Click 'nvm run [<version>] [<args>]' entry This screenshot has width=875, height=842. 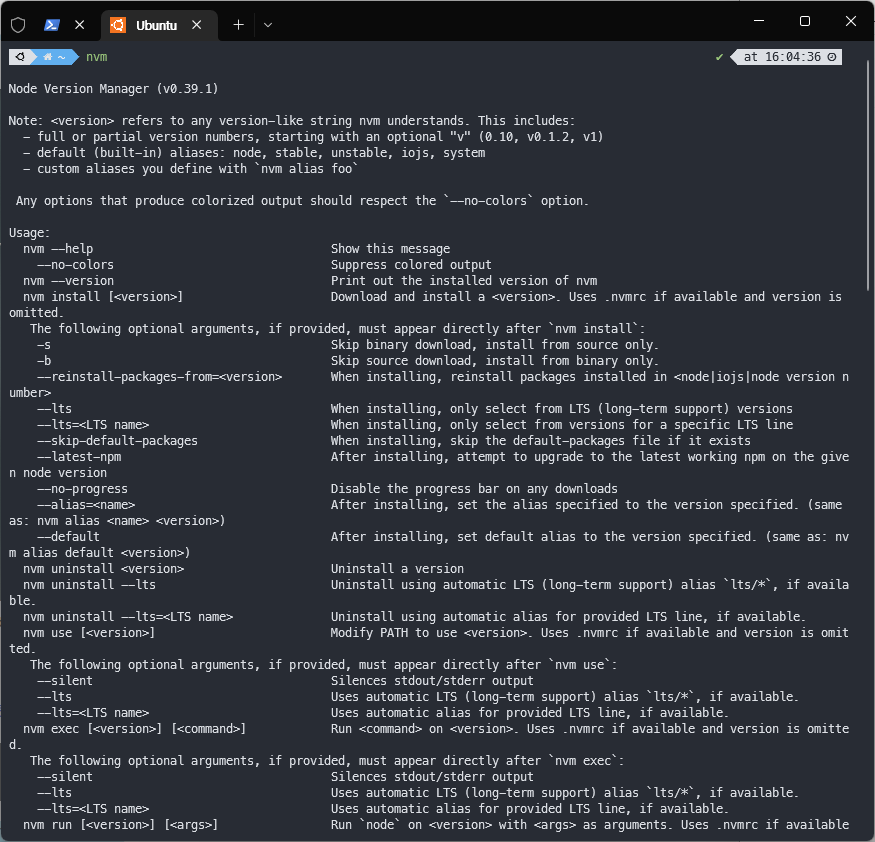pos(121,825)
